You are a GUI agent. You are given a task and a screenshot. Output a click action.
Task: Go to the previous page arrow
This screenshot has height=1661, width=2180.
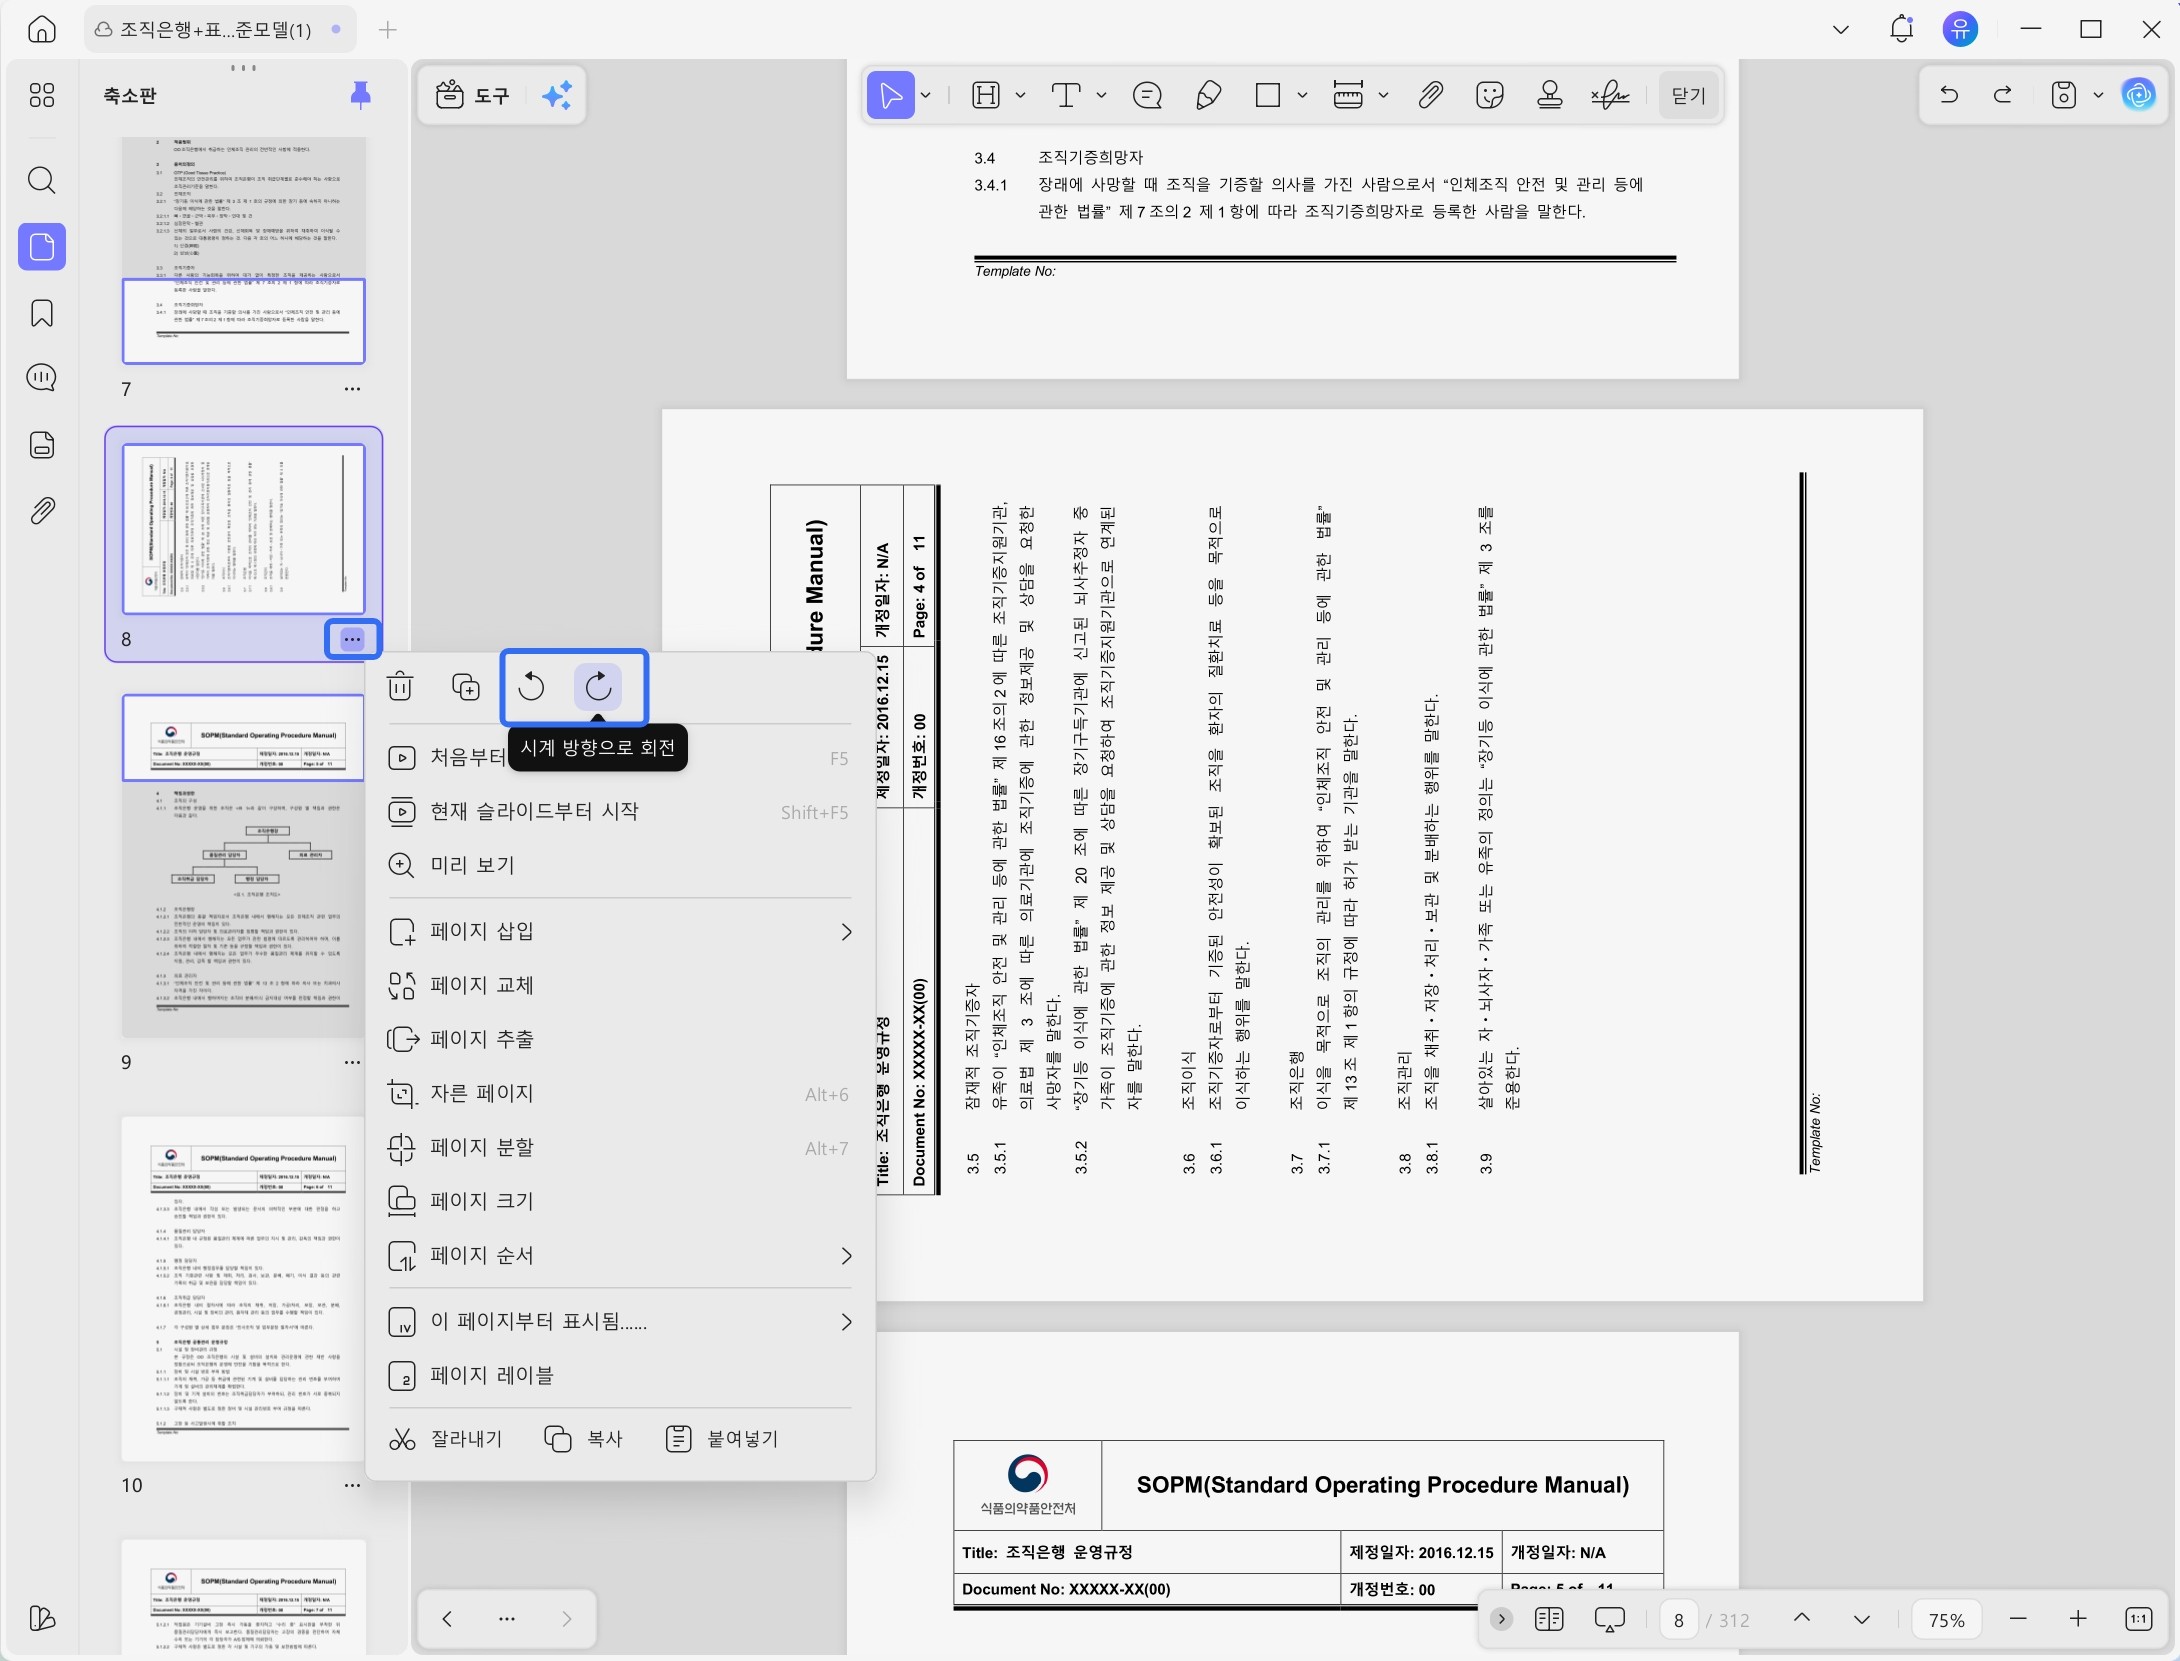(x=1802, y=1619)
